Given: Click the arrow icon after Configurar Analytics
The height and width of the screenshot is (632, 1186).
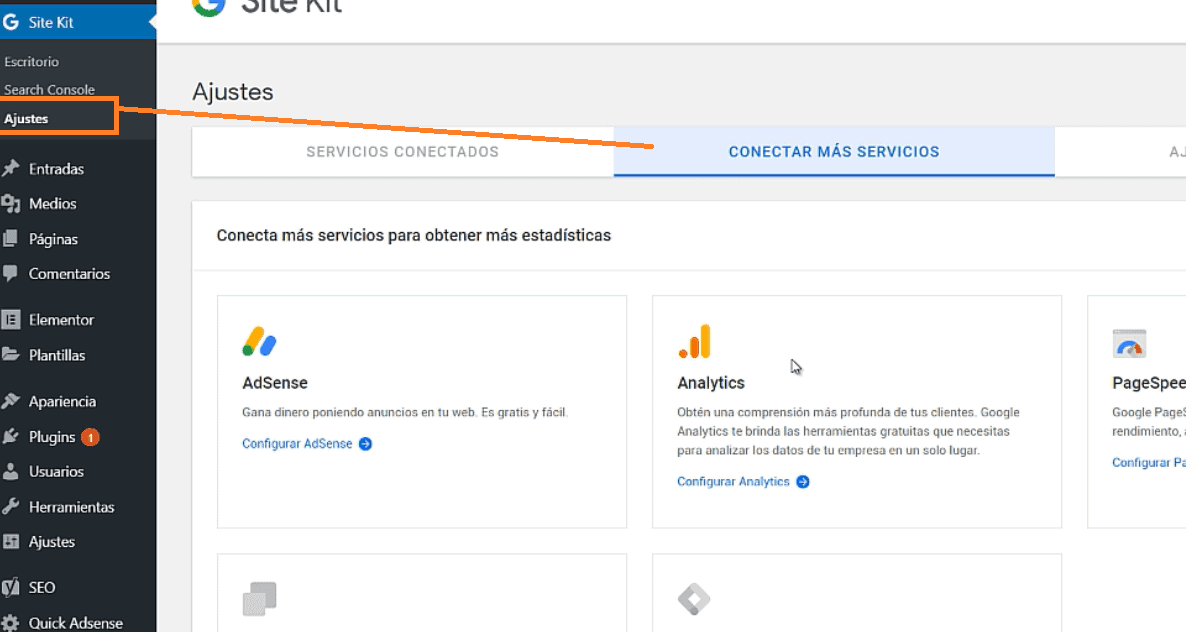Looking at the screenshot, I should pyautogui.click(x=803, y=482).
